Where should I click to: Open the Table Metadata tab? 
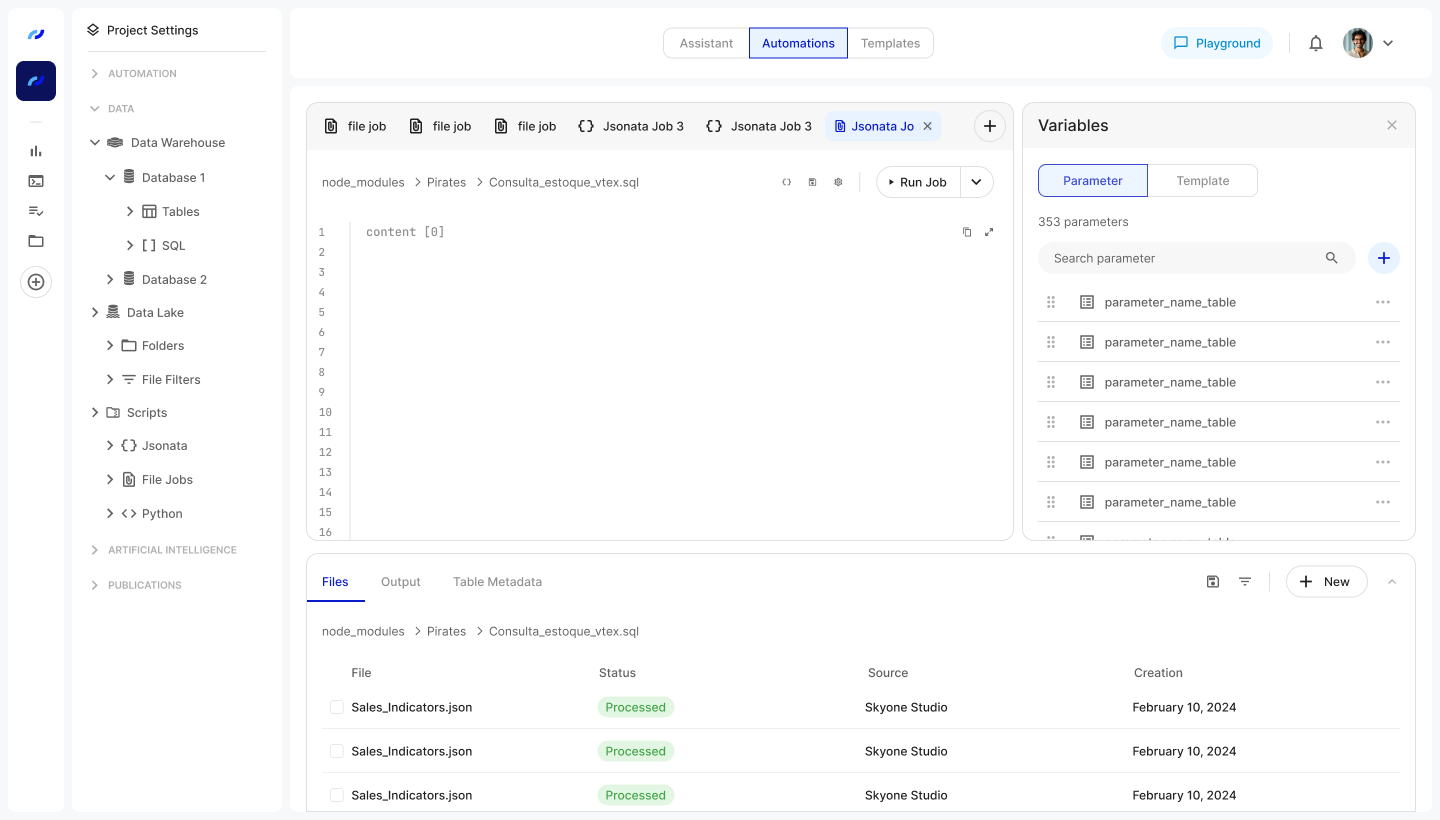[497, 582]
